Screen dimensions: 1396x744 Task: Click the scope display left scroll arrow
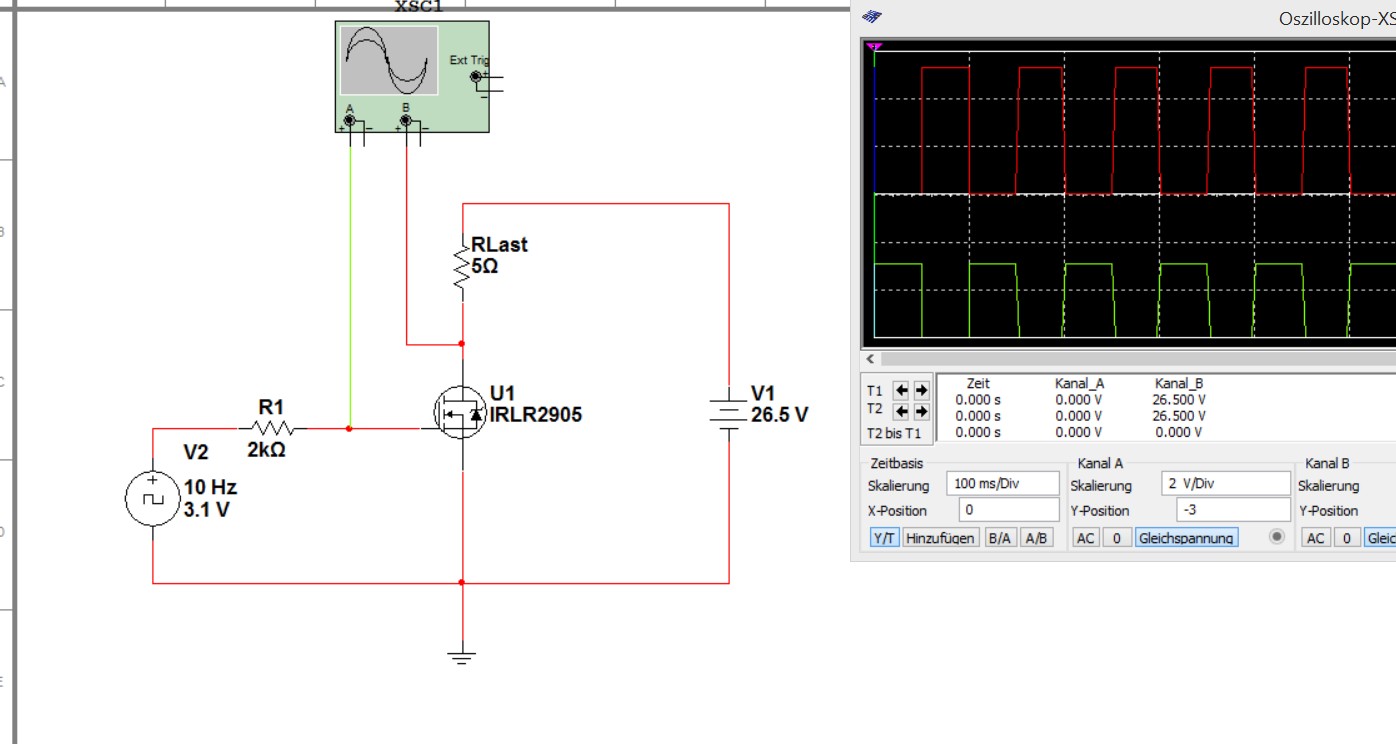(x=870, y=359)
